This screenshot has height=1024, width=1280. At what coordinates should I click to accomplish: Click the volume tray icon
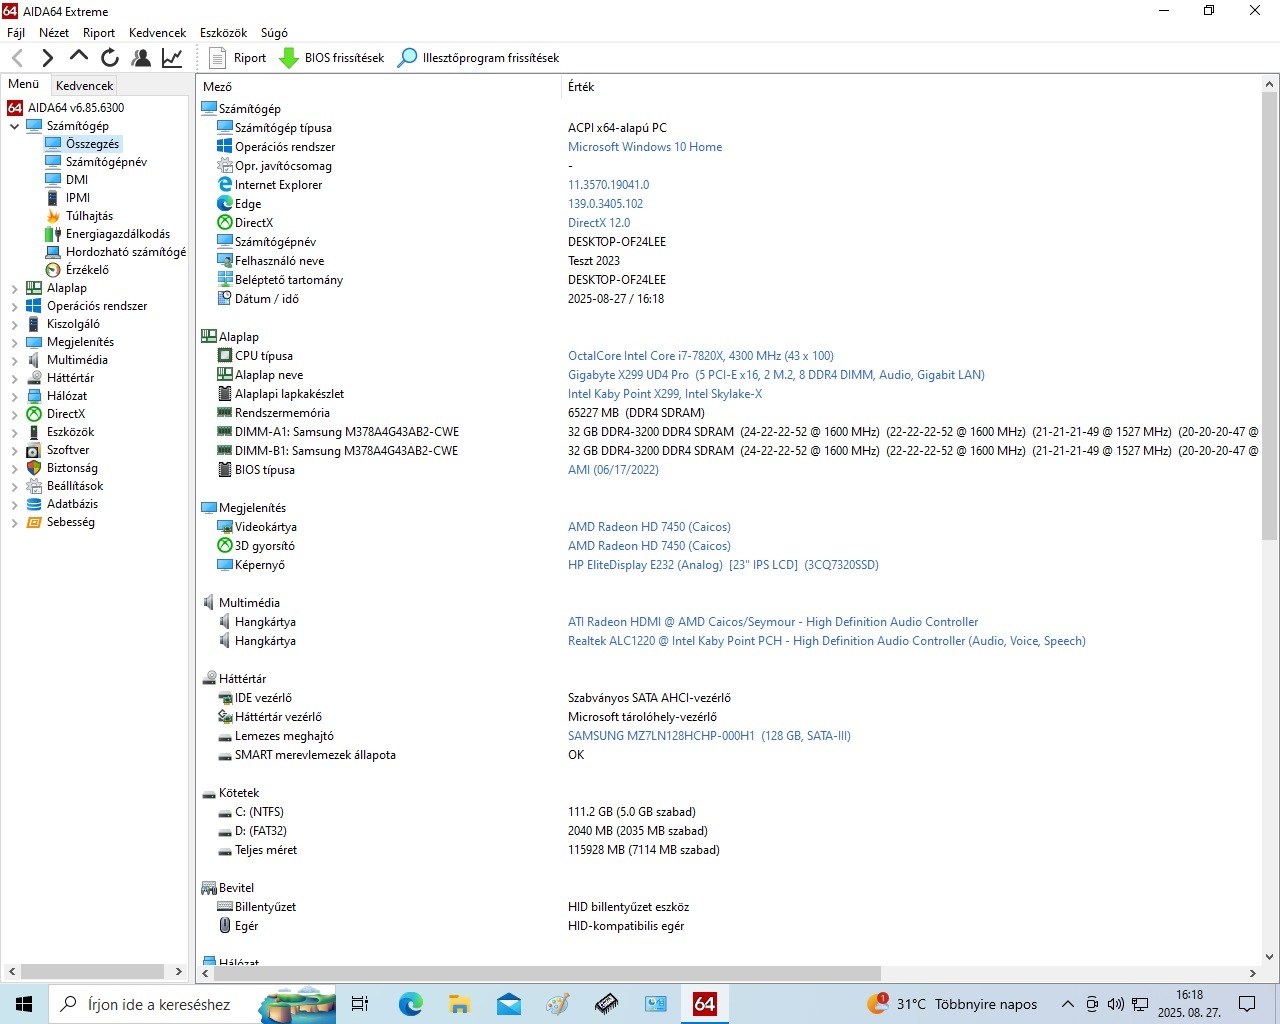1115,1004
